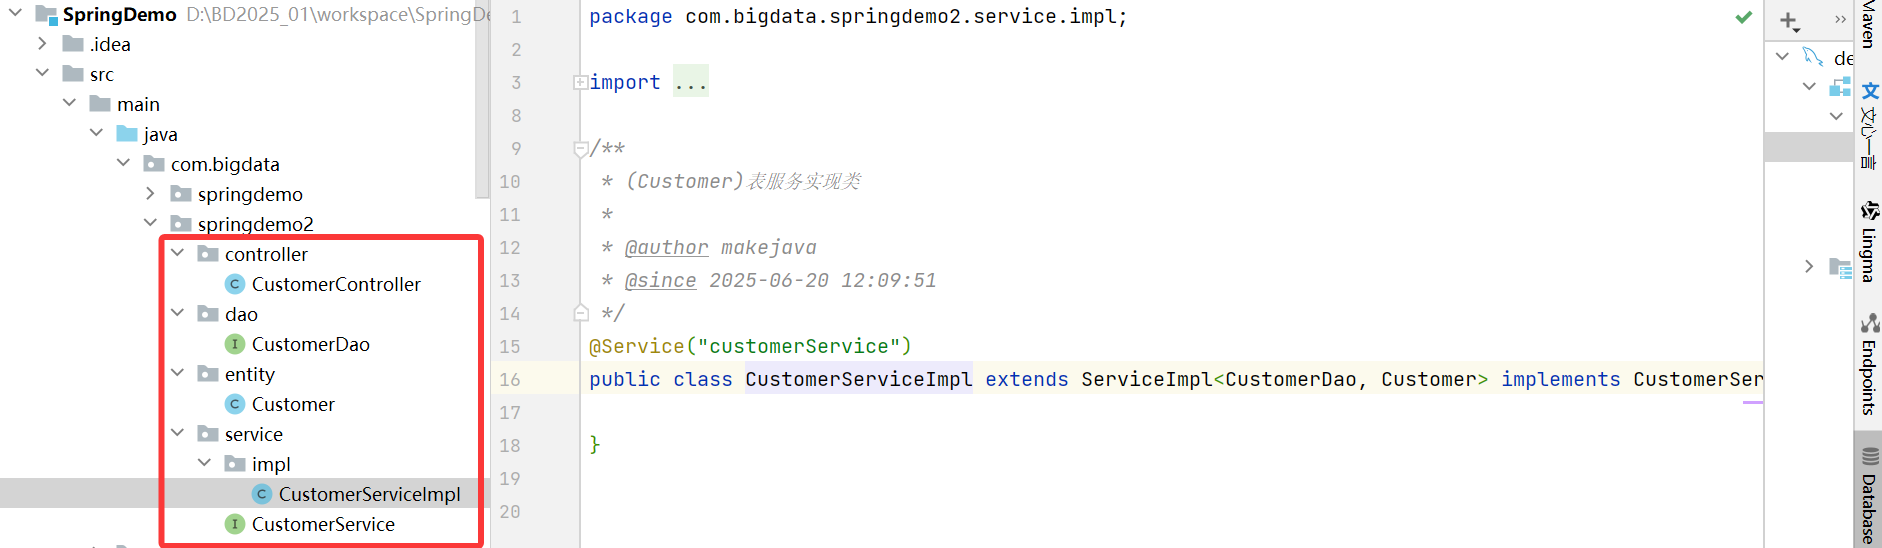
Task: Click the main folder icon
Action: pyautogui.click(x=100, y=104)
